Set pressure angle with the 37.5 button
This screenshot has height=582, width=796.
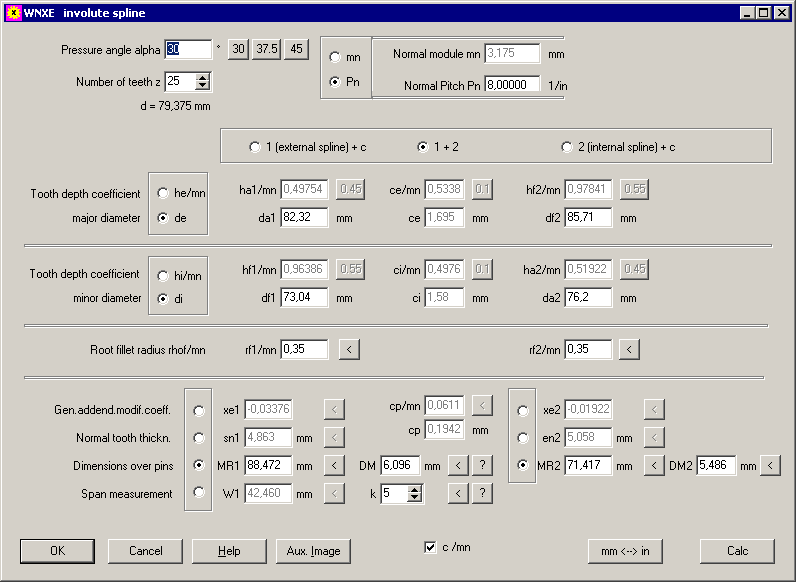tap(266, 50)
